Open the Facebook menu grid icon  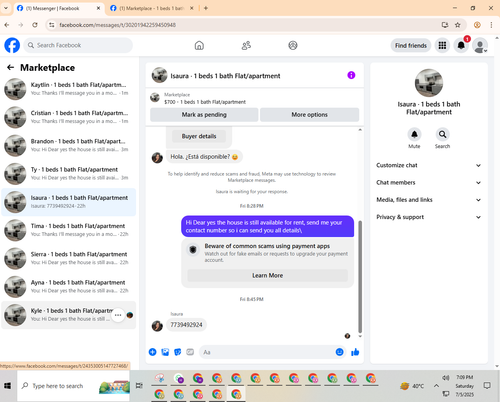(x=442, y=45)
